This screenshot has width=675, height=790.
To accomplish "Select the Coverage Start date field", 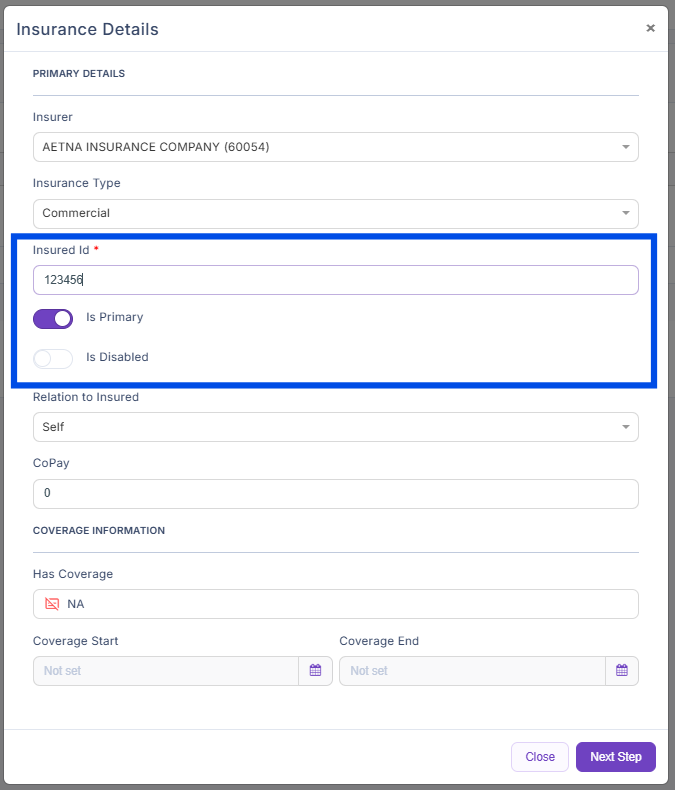I will point(165,671).
